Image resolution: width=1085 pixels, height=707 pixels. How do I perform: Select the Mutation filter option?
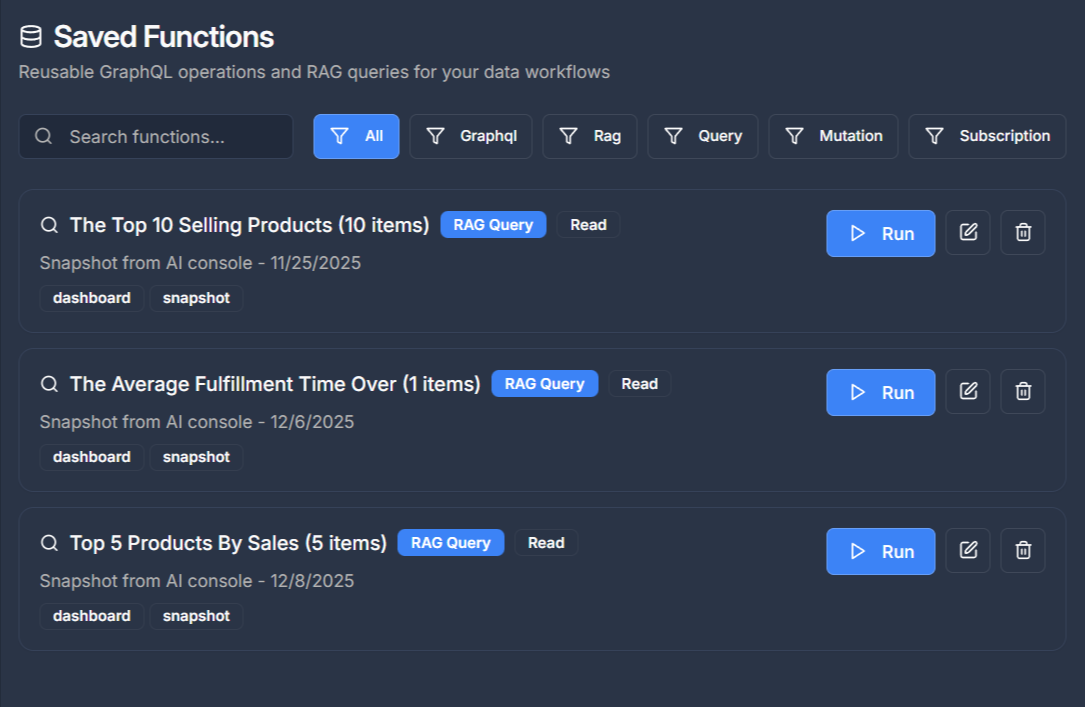(x=833, y=135)
